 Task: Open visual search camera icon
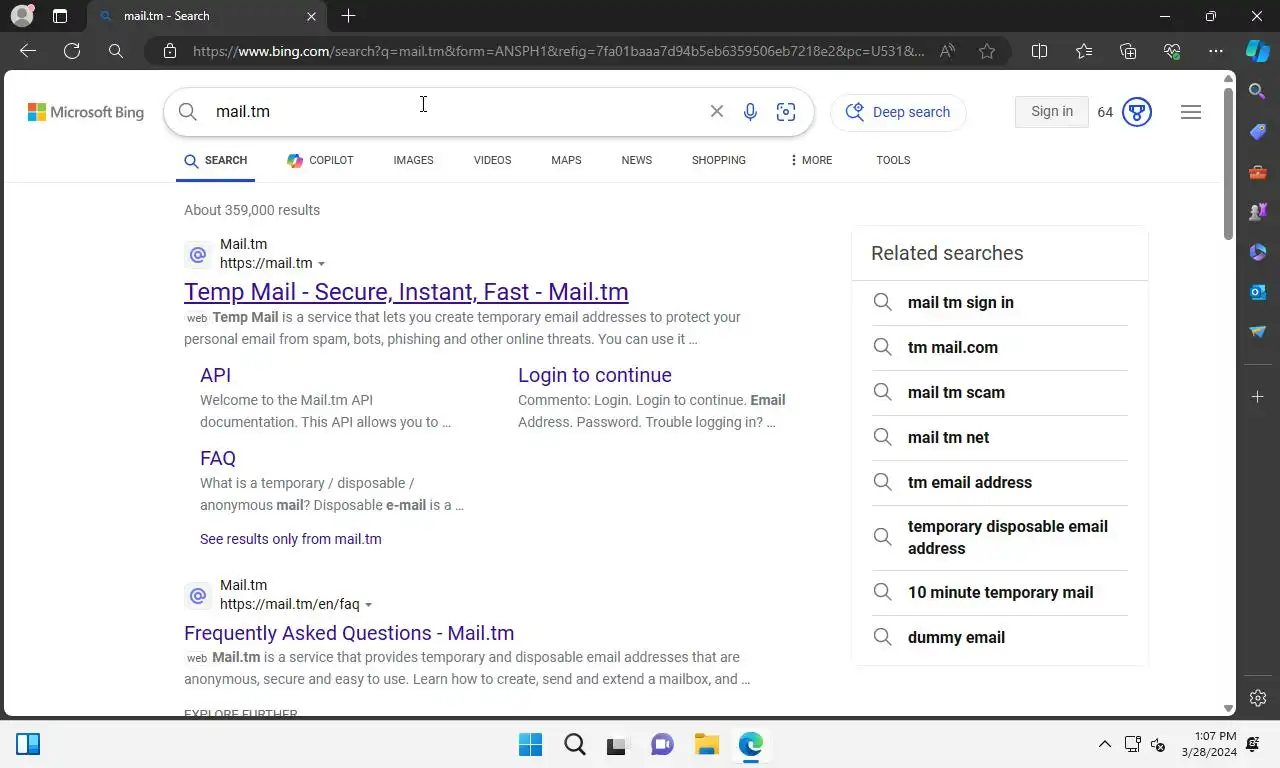coord(786,112)
